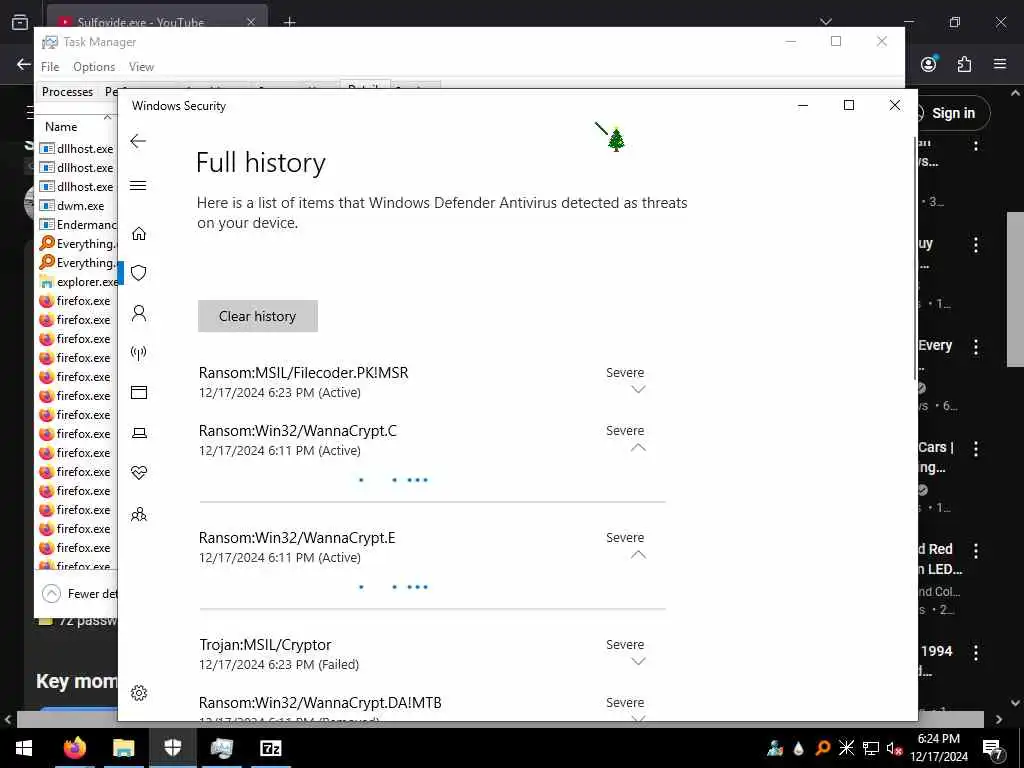Open Firefox application menu
1024x768 pixels.
pyautogui.click(x=1000, y=63)
